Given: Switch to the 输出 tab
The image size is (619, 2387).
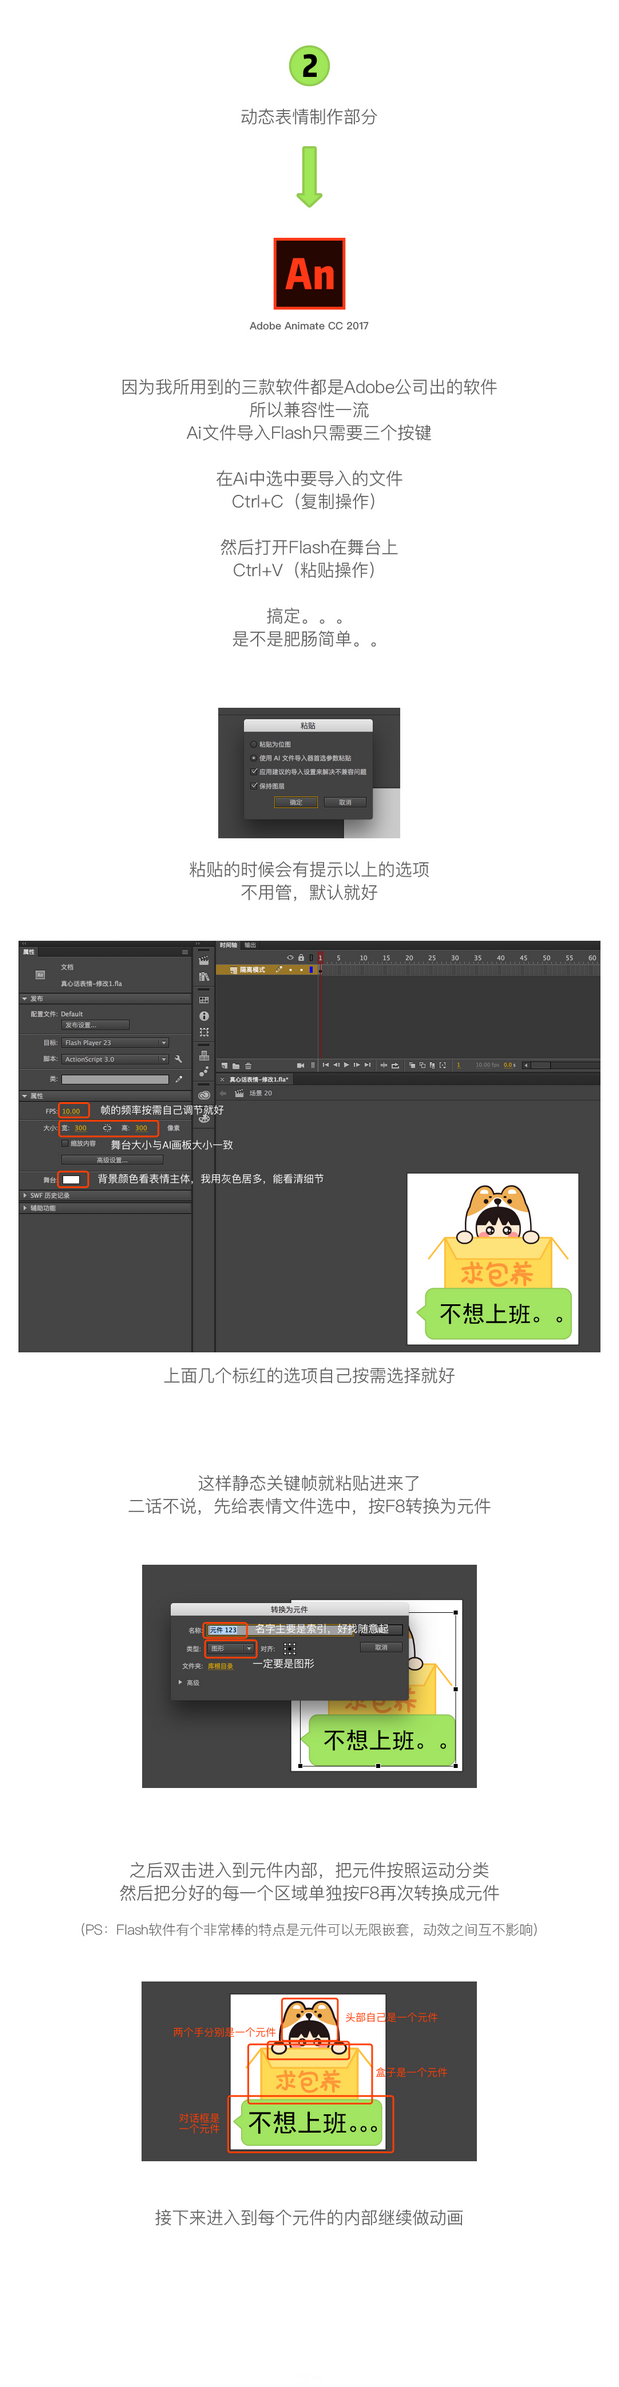Looking at the screenshot, I should pos(251,945).
